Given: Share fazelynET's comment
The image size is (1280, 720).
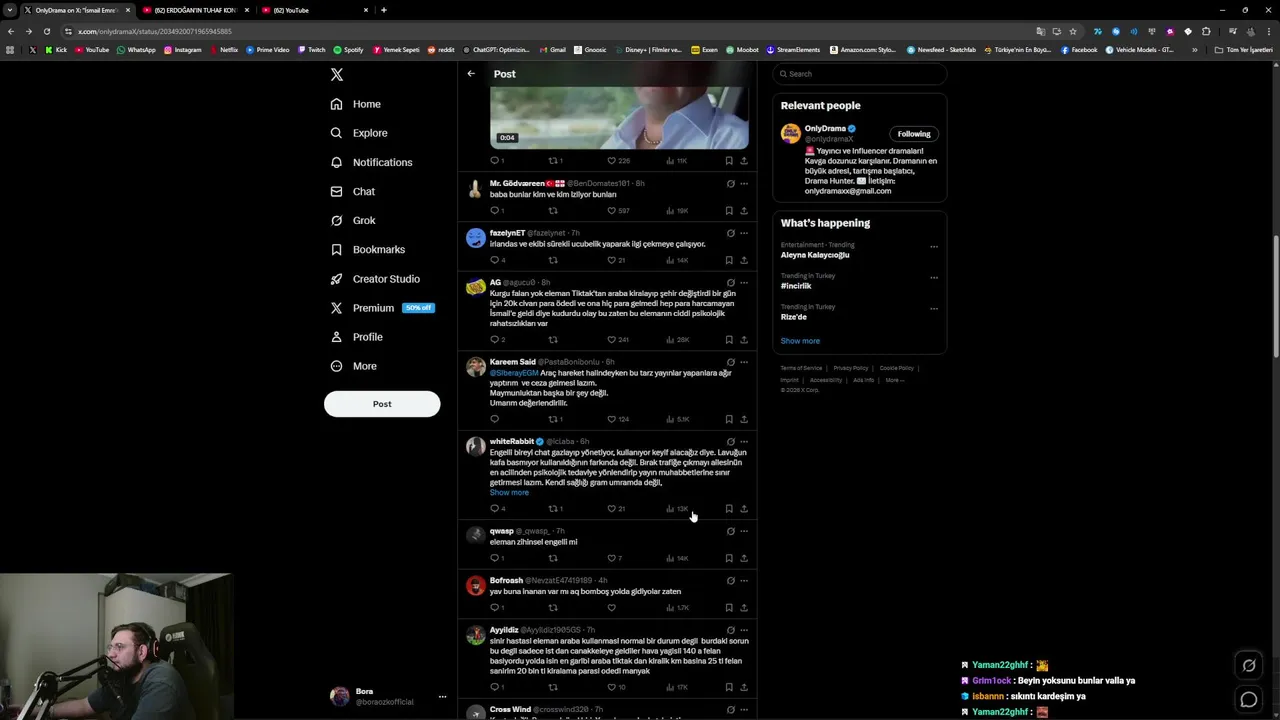Looking at the screenshot, I should [x=744, y=260].
